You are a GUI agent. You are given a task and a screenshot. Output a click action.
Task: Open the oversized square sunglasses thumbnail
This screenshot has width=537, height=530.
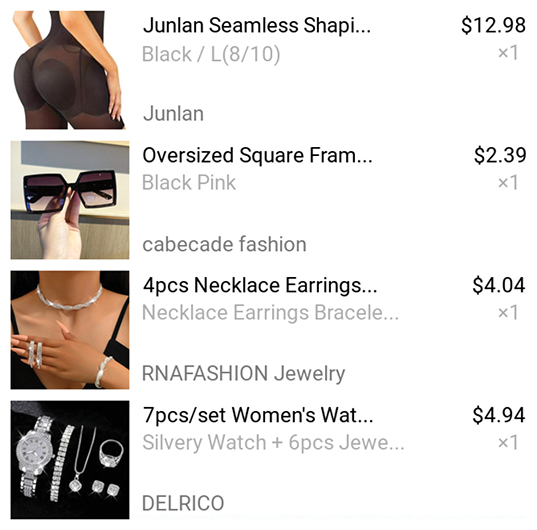(70, 200)
